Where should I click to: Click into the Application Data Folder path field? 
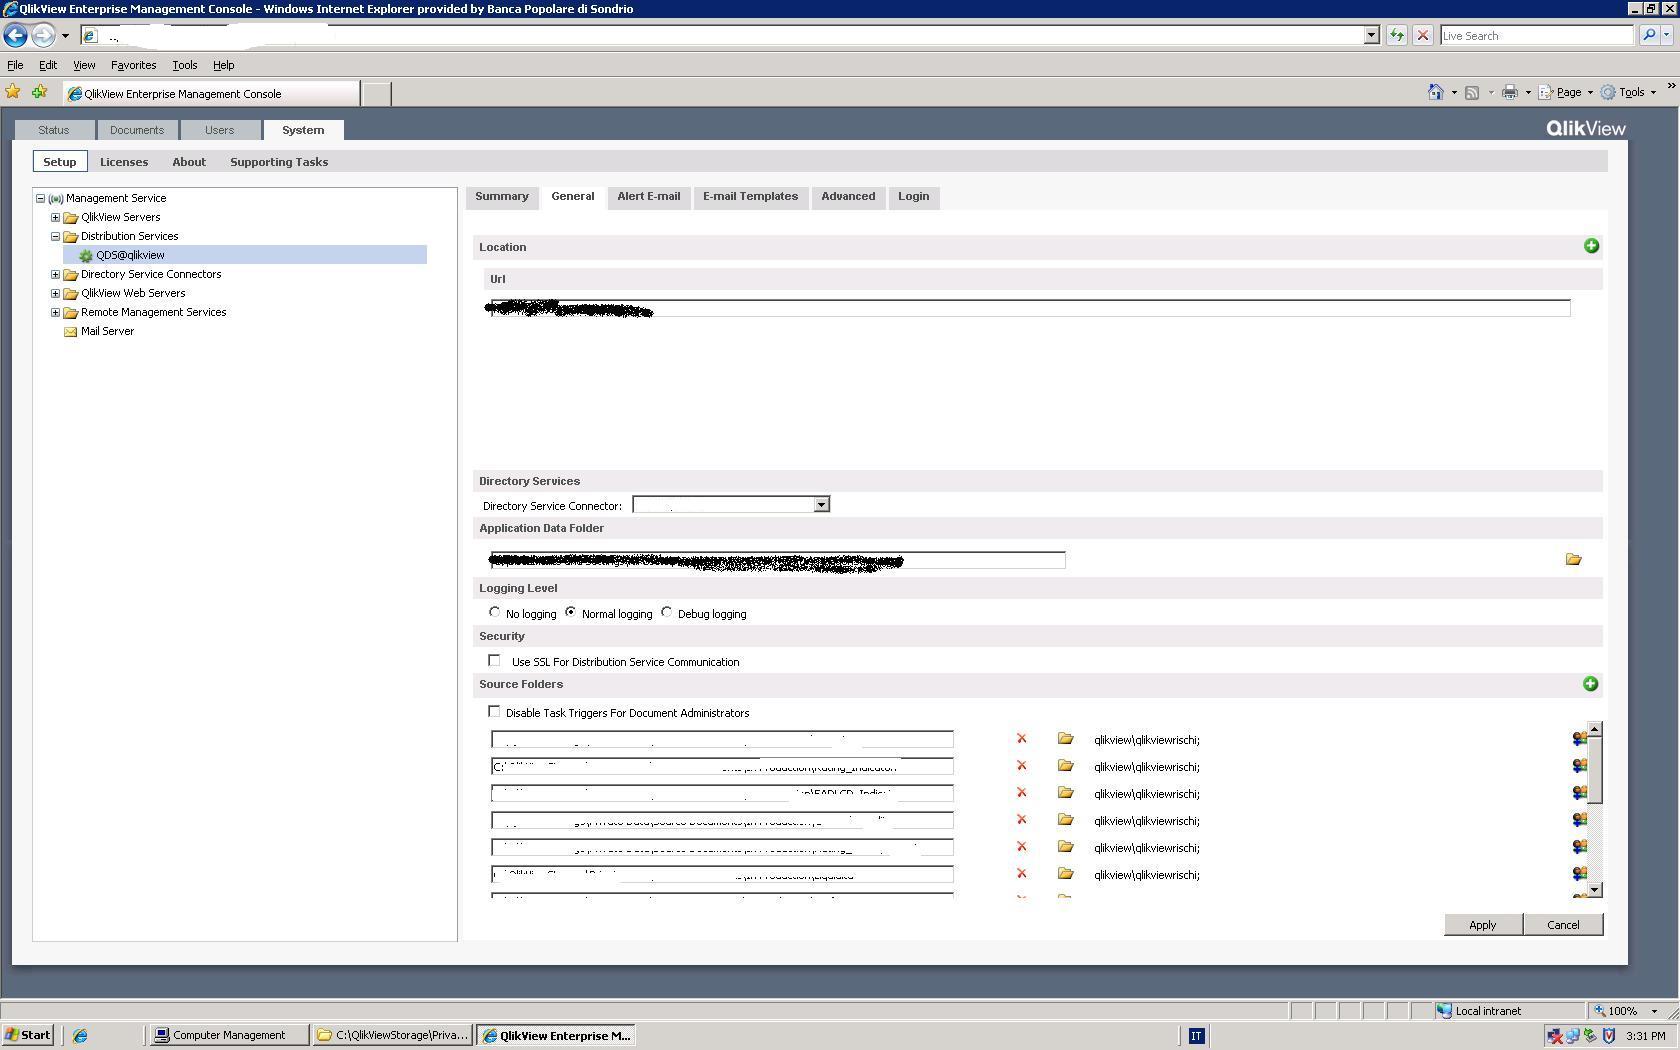(x=778, y=560)
